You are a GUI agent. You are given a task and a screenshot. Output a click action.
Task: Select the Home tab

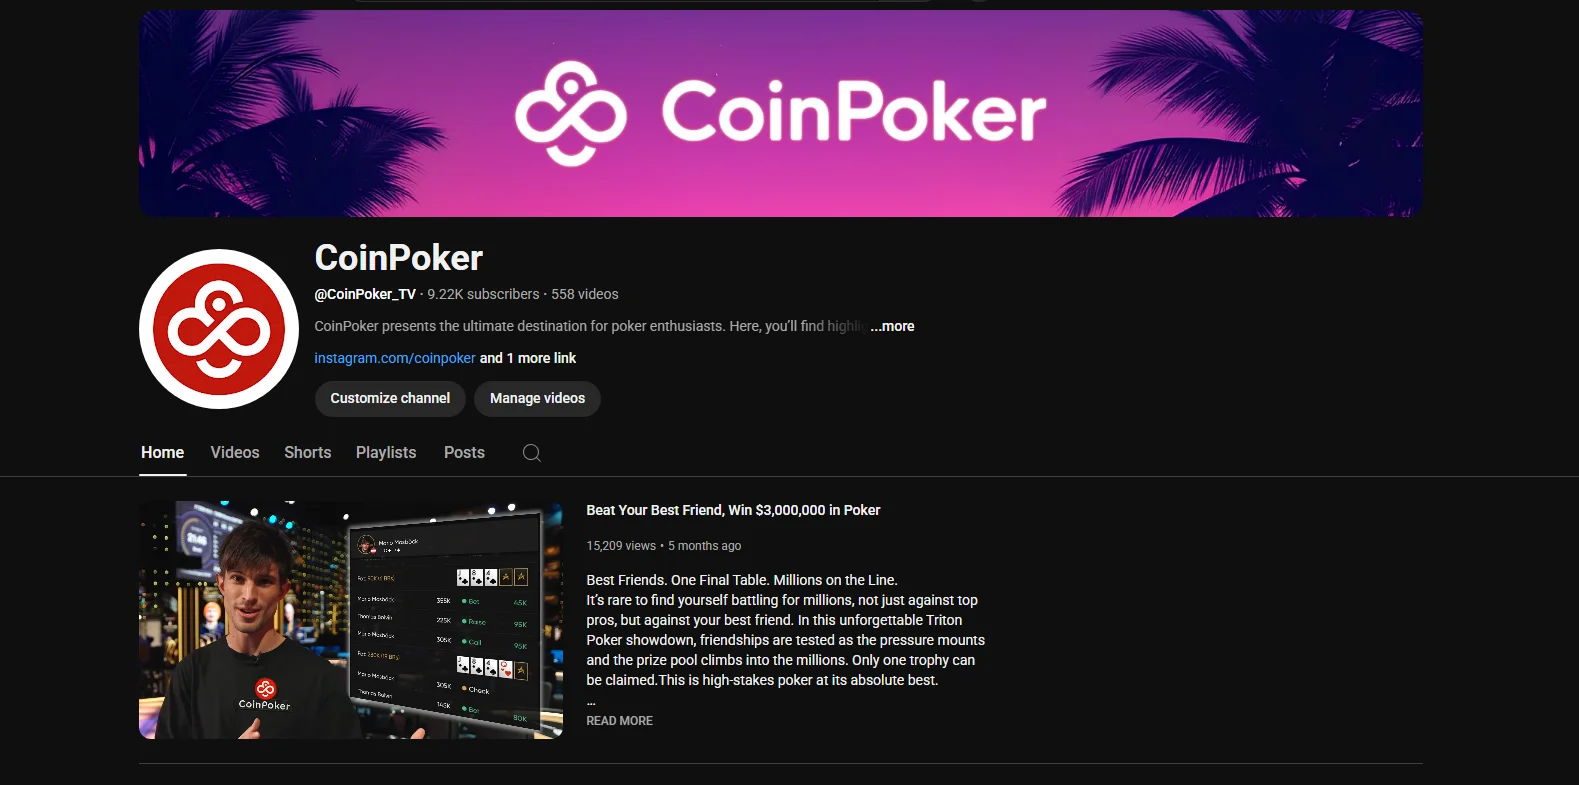[163, 453]
